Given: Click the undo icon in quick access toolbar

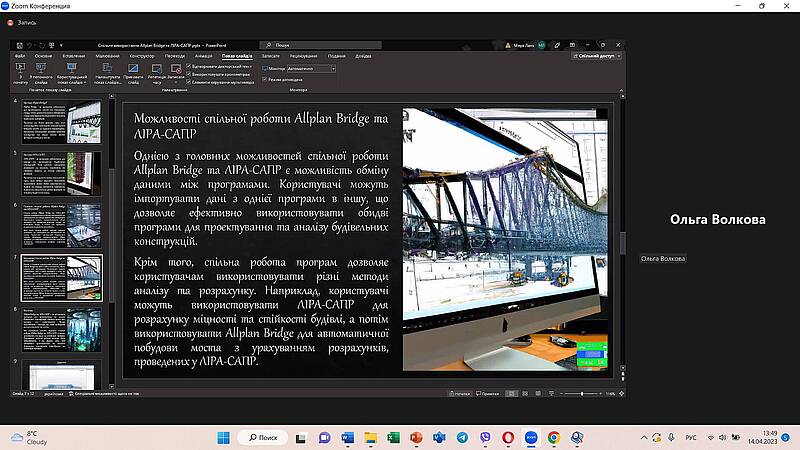Looking at the screenshot, I should coord(30,45).
